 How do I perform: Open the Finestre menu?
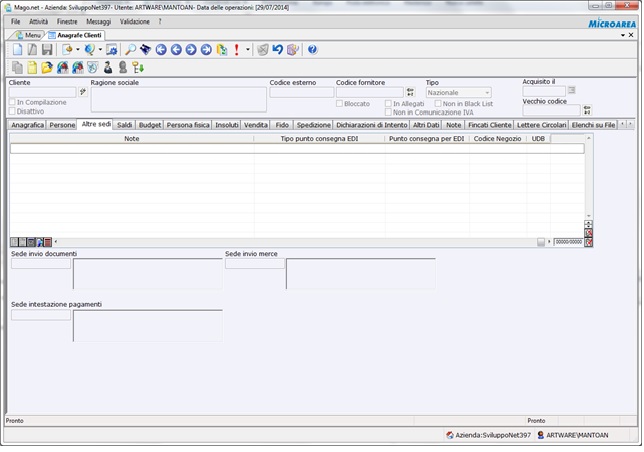tap(67, 21)
